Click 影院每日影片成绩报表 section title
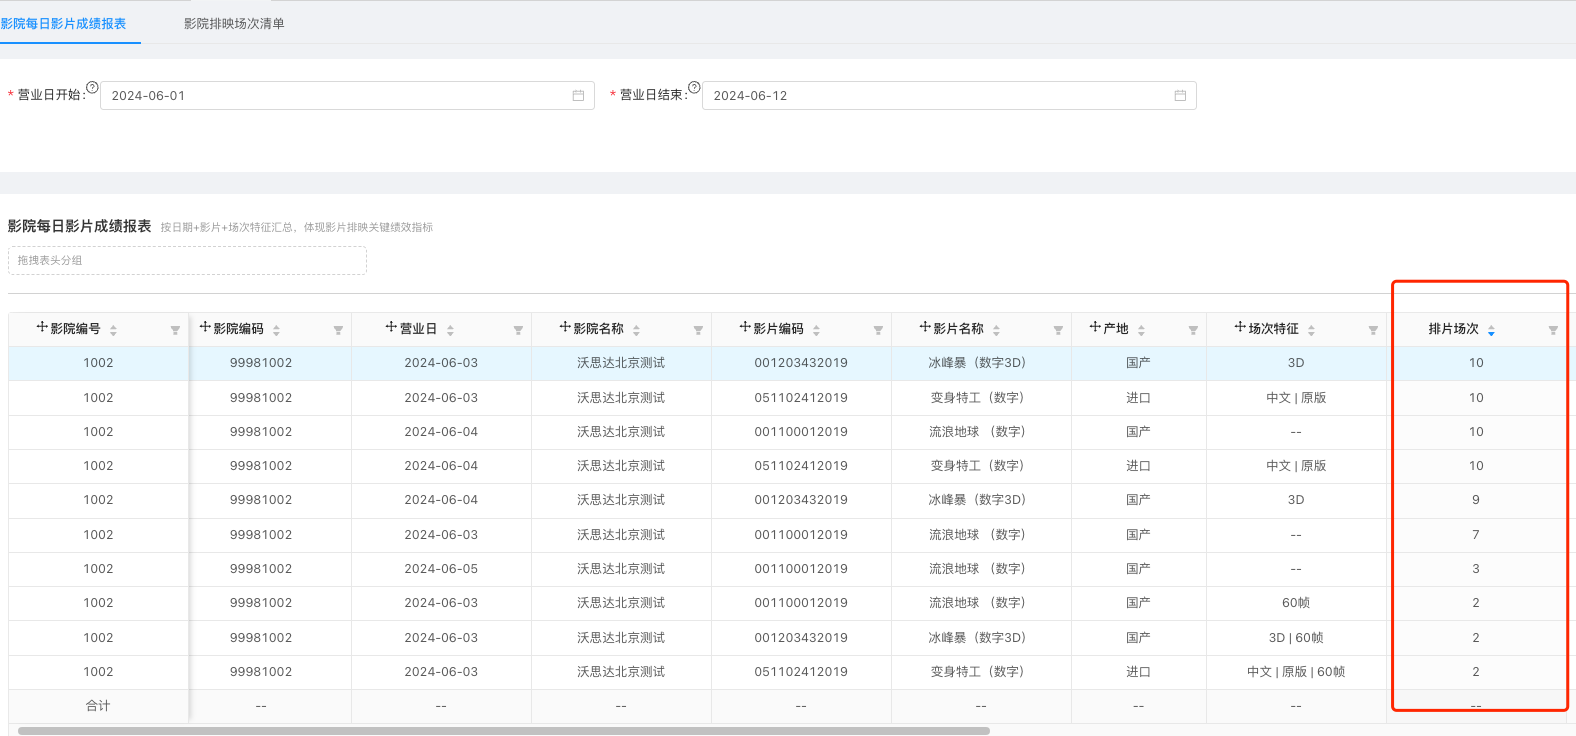The height and width of the screenshot is (736, 1576). (x=79, y=226)
